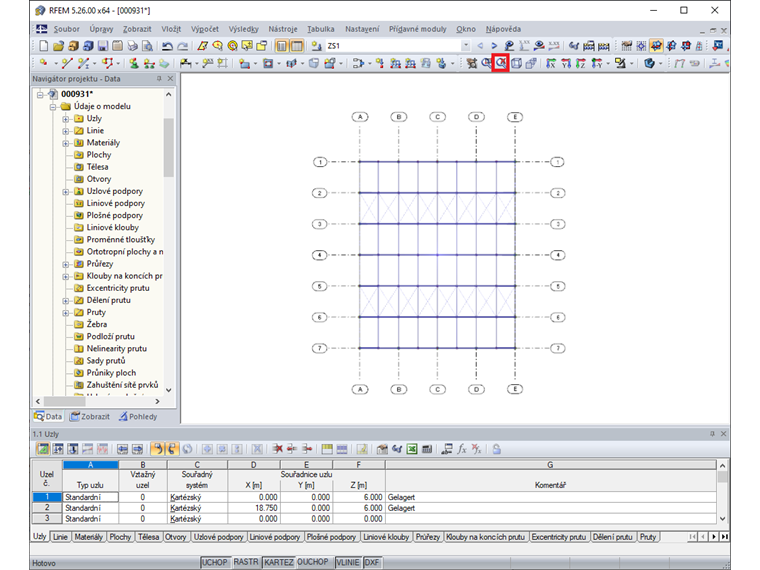Delete row icon with red X
This screenshot has width=760, height=570.
pos(278,449)
